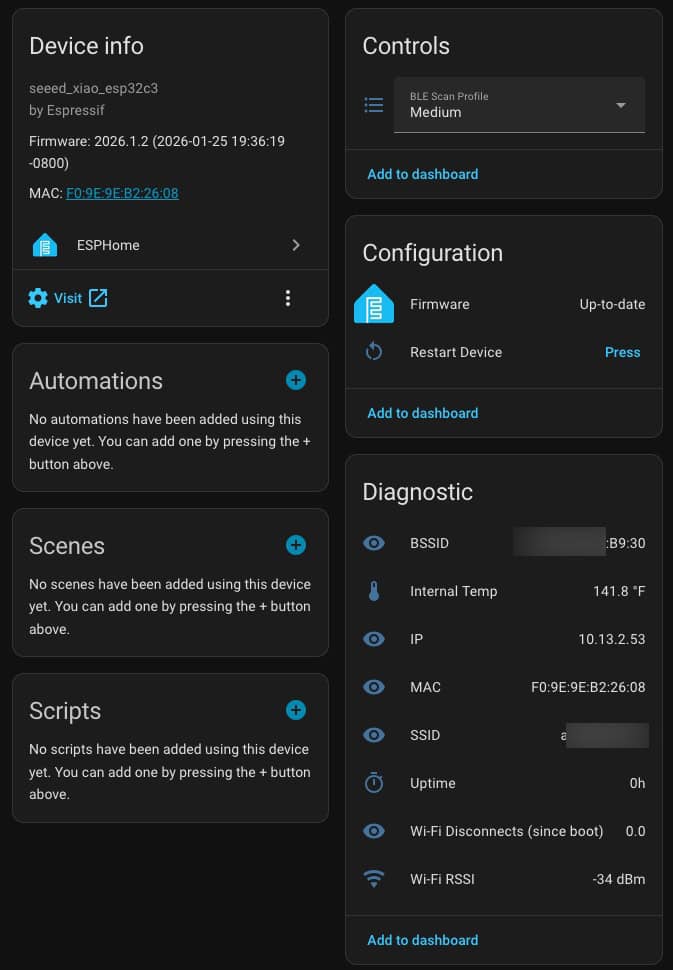Screen dimensions: 673x970
Task: Click the eye icon beside BSSID
Action: tap(374, 543)
